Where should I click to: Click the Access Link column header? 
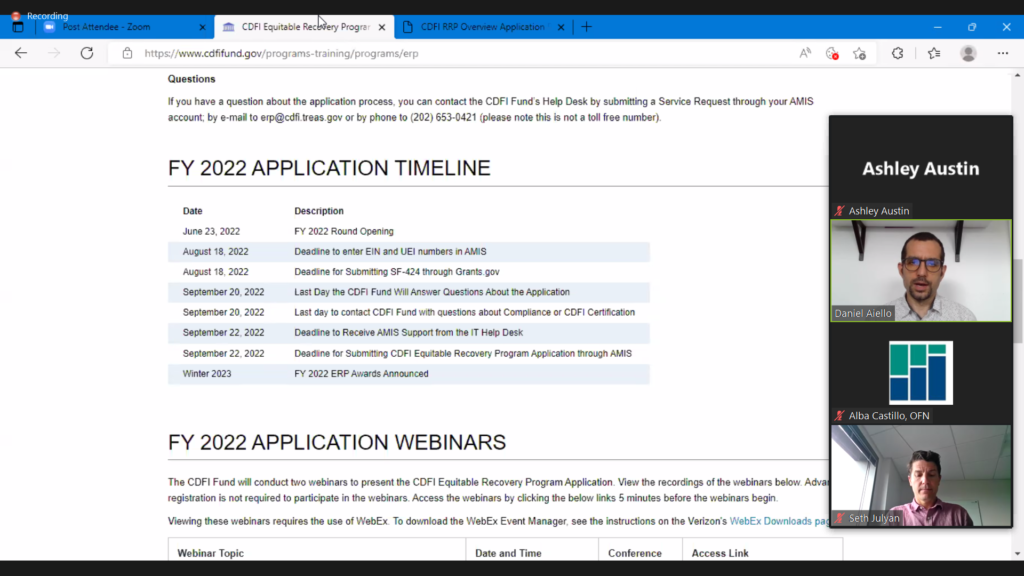720,553
